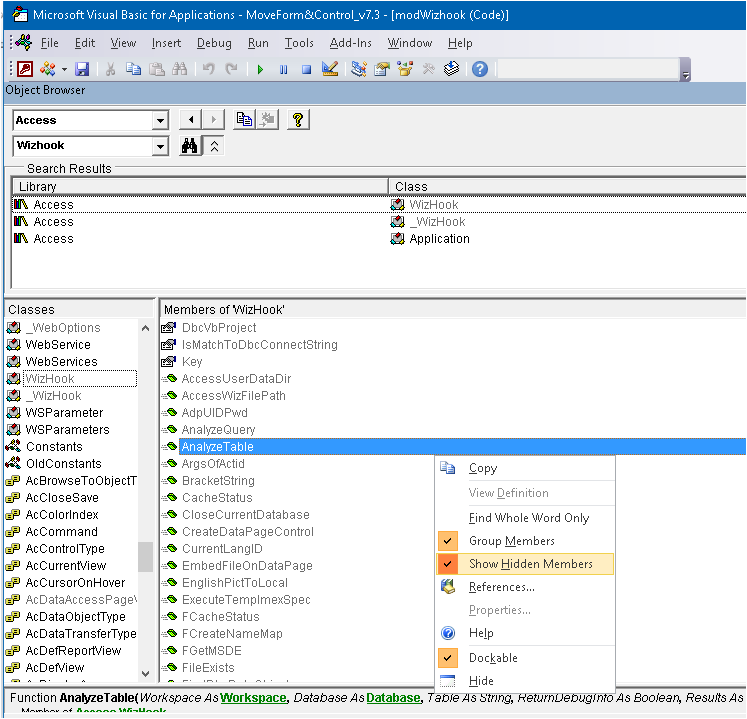
Task: Toggle the Group Members option off
Action: tap(511, 541)
